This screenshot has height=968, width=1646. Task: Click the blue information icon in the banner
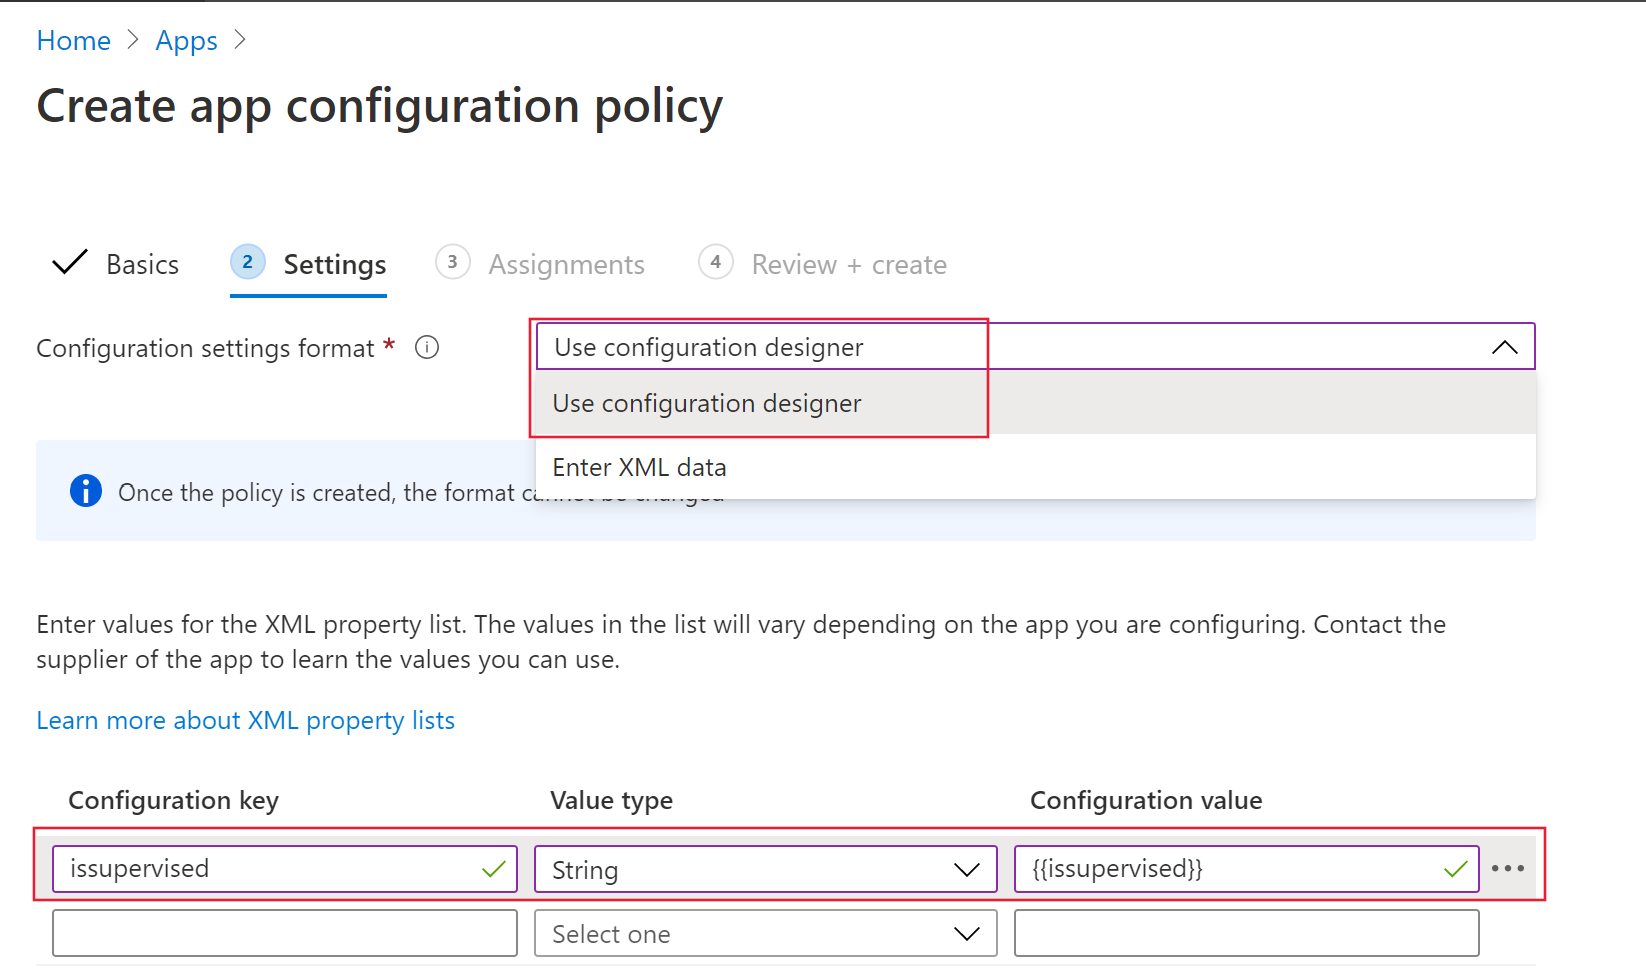coord(86,490)
